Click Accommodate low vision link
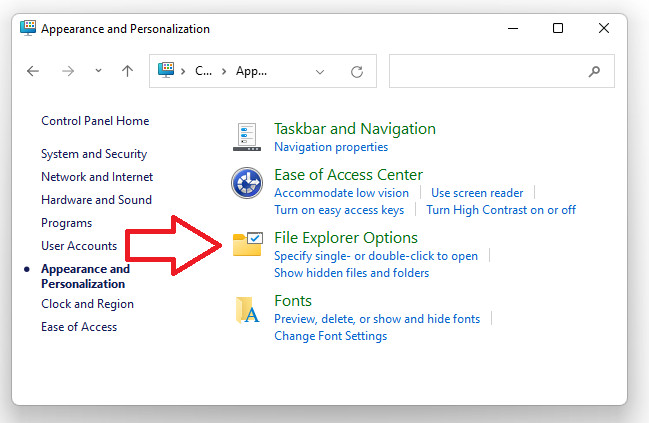The width and height of the screenshot is (649, 423). 341,193
